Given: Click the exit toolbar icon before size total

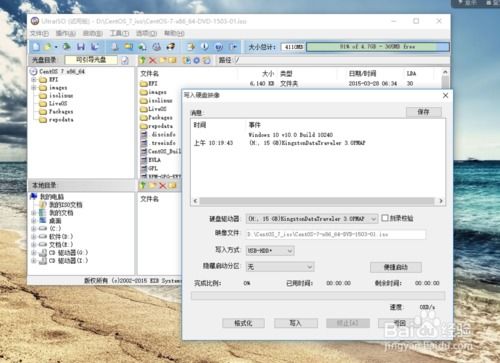Looking at the screenshot, I should (233, 47).
